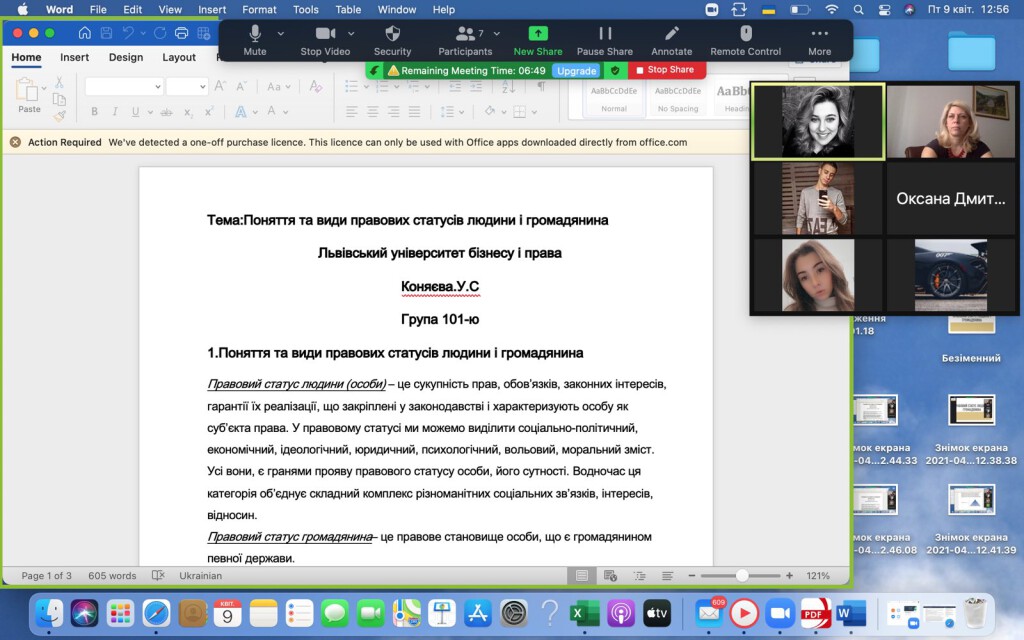The image size is (1024, 640).
Task: Toggle Subscript formatting
Action: tap(188, 112)
